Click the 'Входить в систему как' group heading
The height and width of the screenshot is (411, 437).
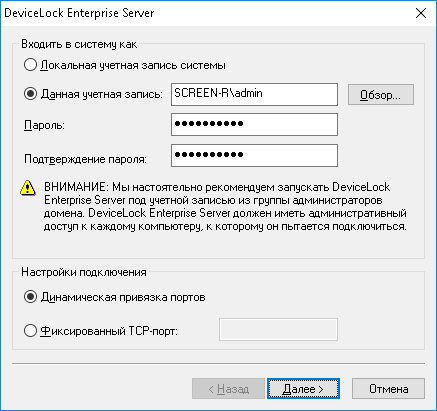(79, 44)
